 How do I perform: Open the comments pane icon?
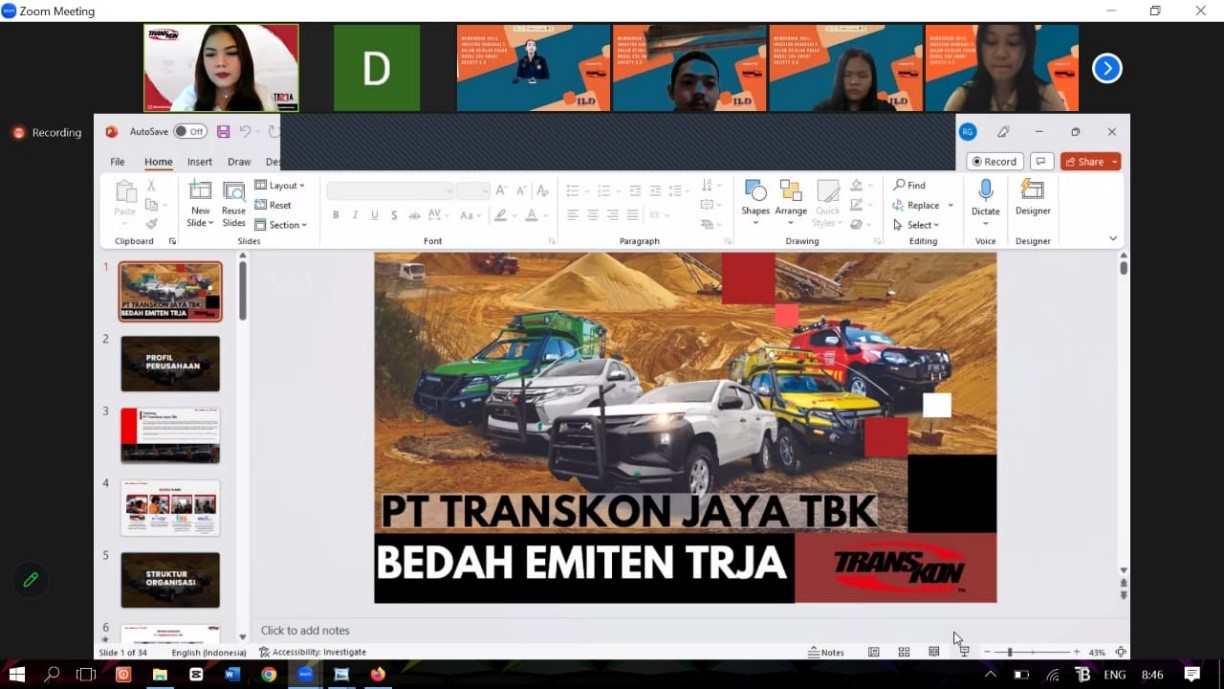(1041, 162)
